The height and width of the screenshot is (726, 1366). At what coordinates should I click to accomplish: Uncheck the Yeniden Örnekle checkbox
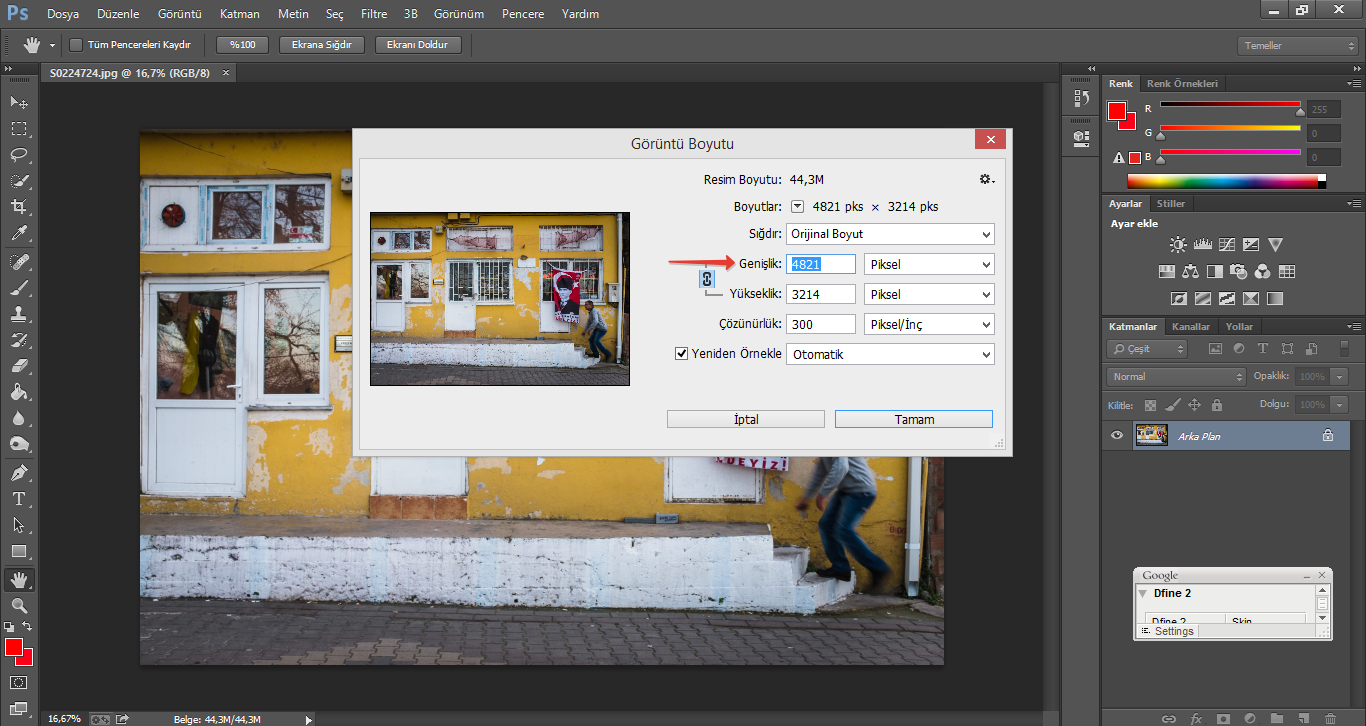click(x=682, y=354)
